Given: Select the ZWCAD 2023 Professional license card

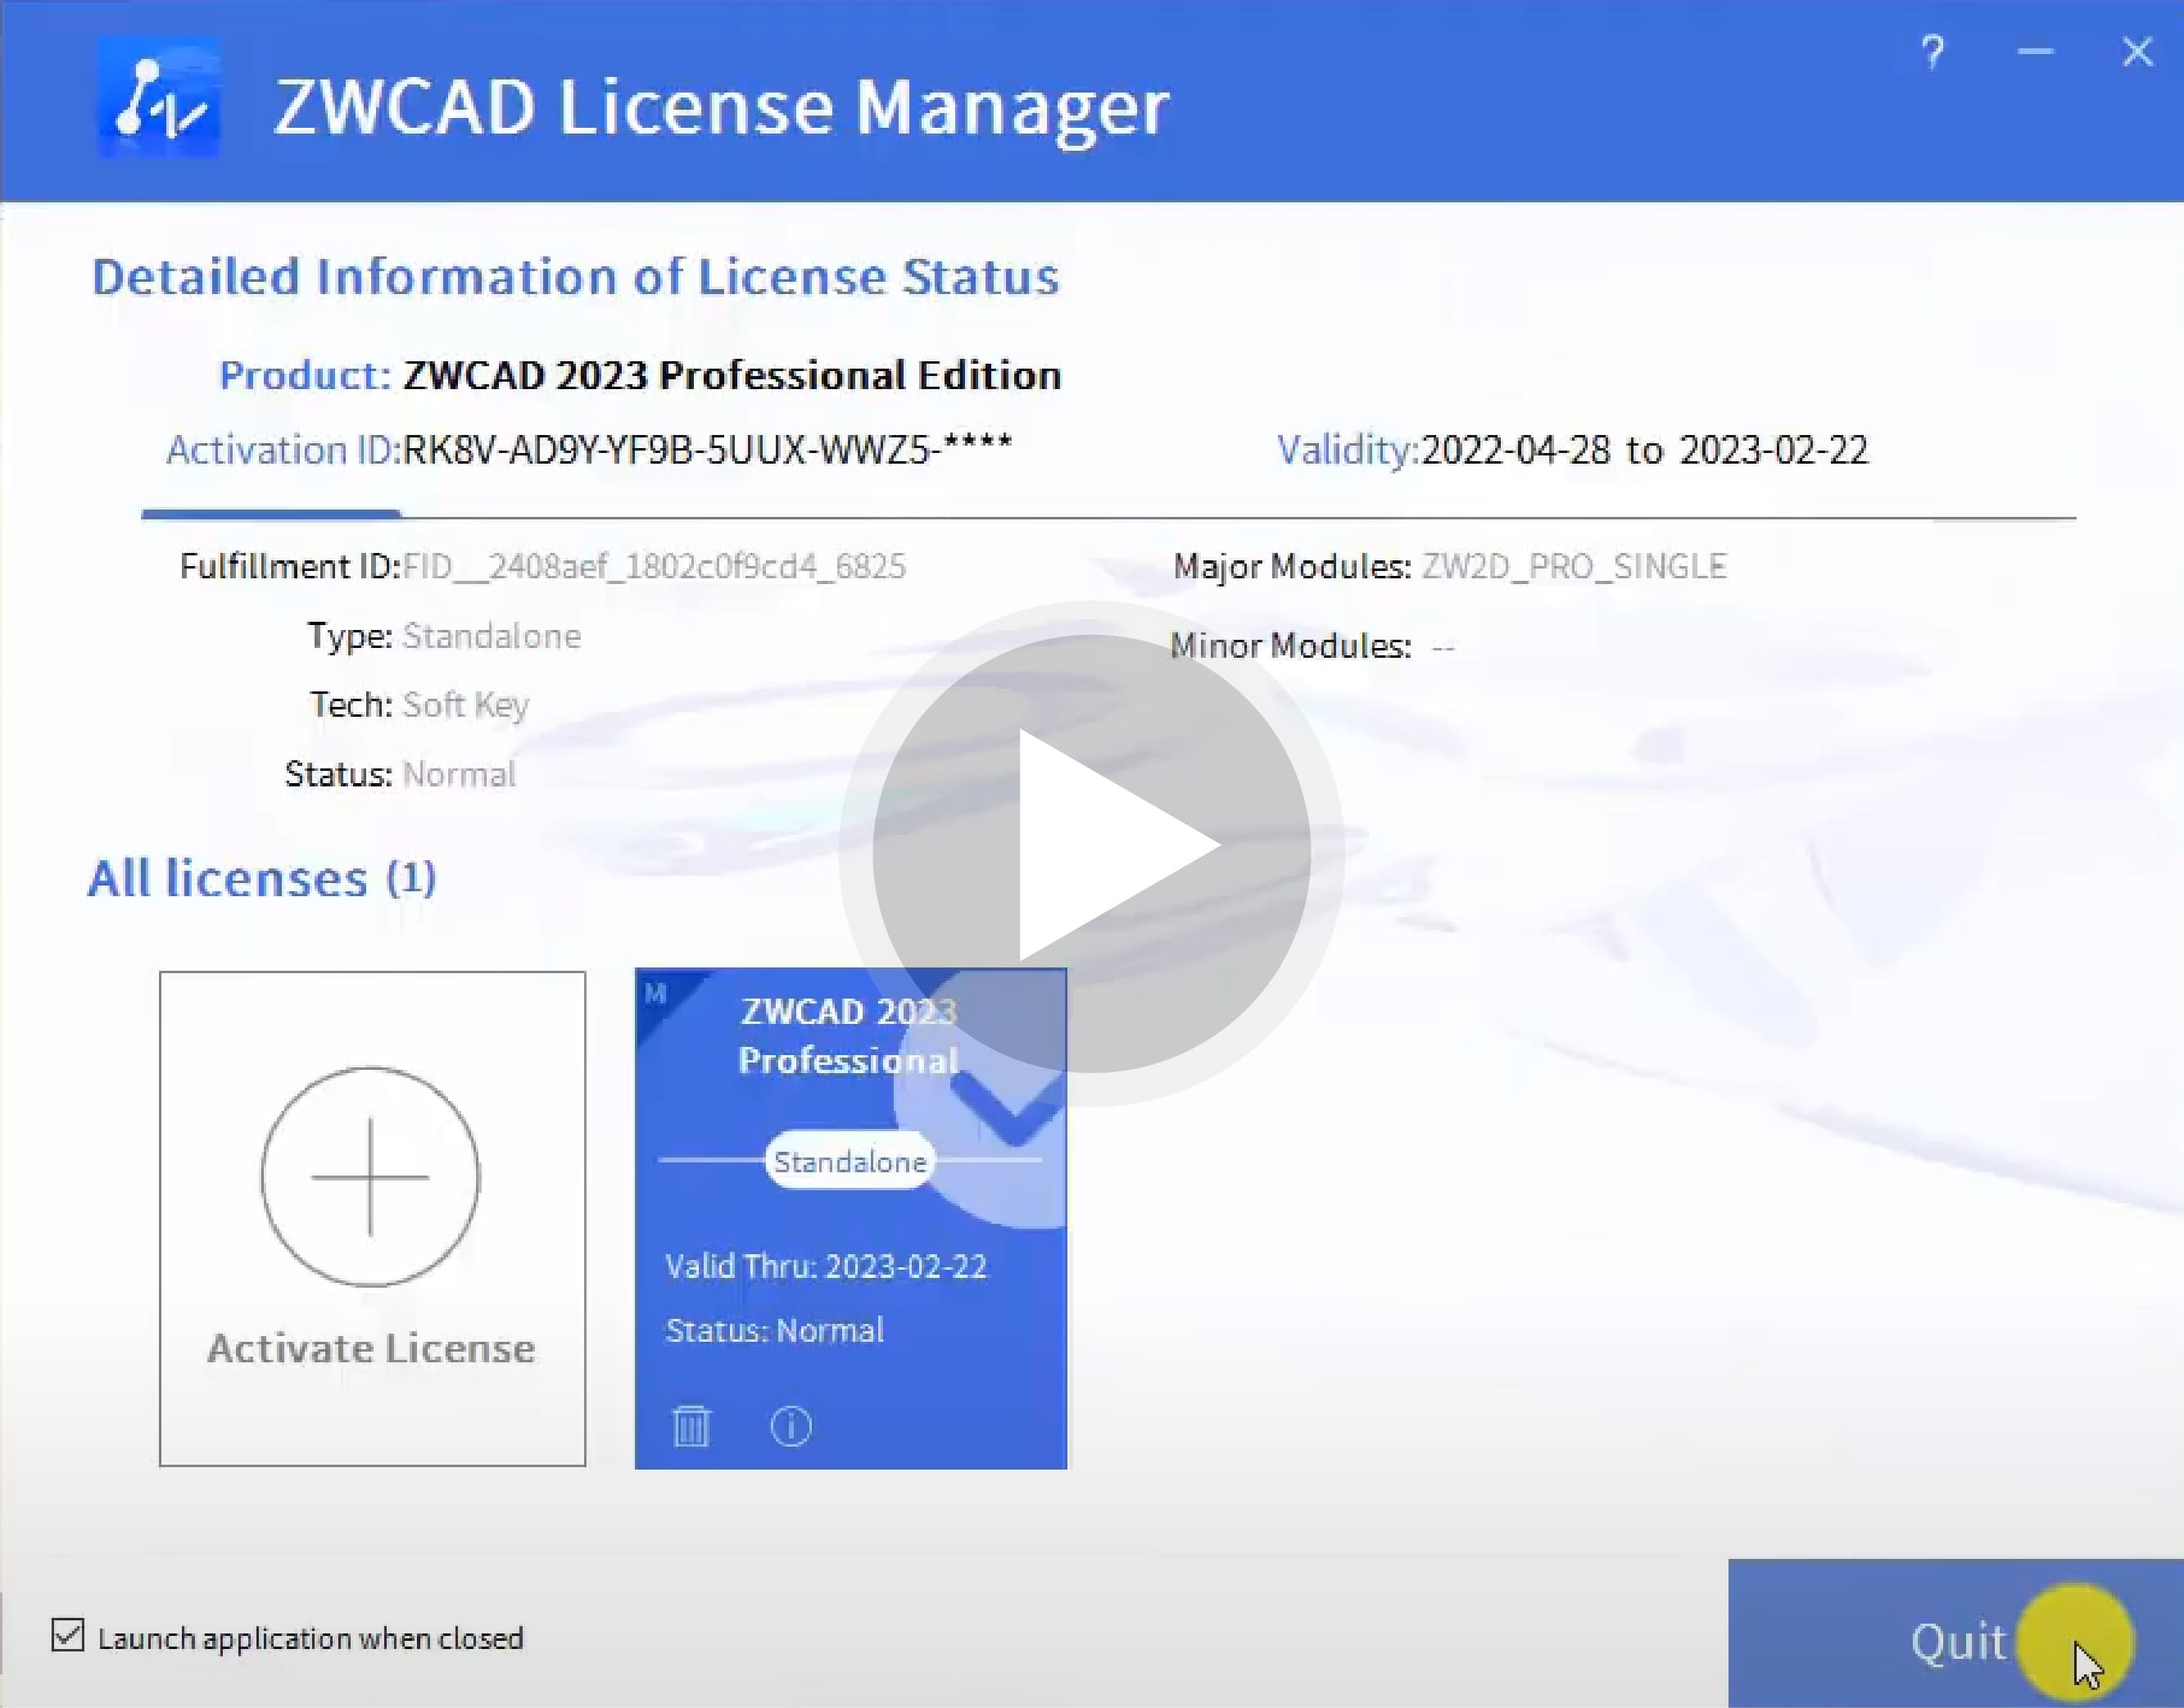Looking at the screenshot, I should click(851, 1218).
